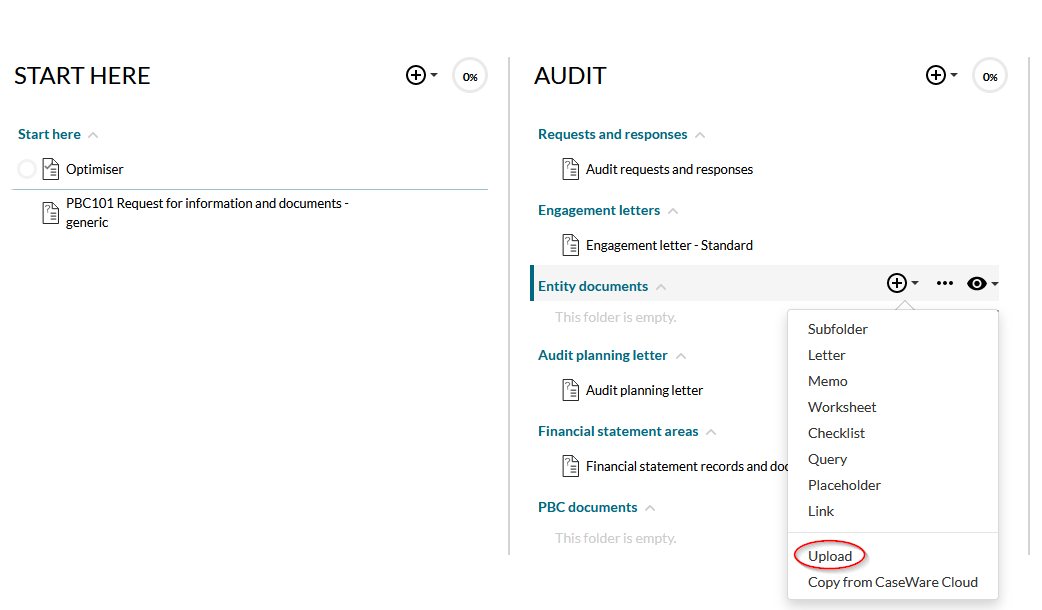Open the ellipsis options for Entity documents
The image size is (1042, 610).
(945, 283)
